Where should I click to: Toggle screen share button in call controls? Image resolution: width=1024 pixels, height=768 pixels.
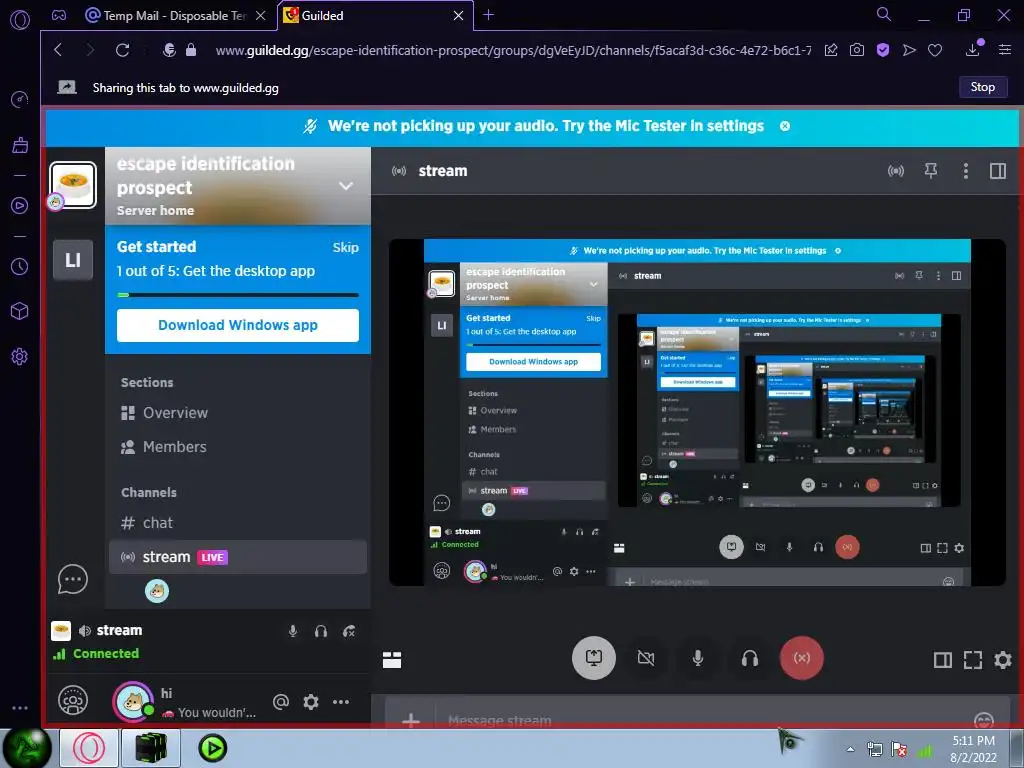[594, 658]
